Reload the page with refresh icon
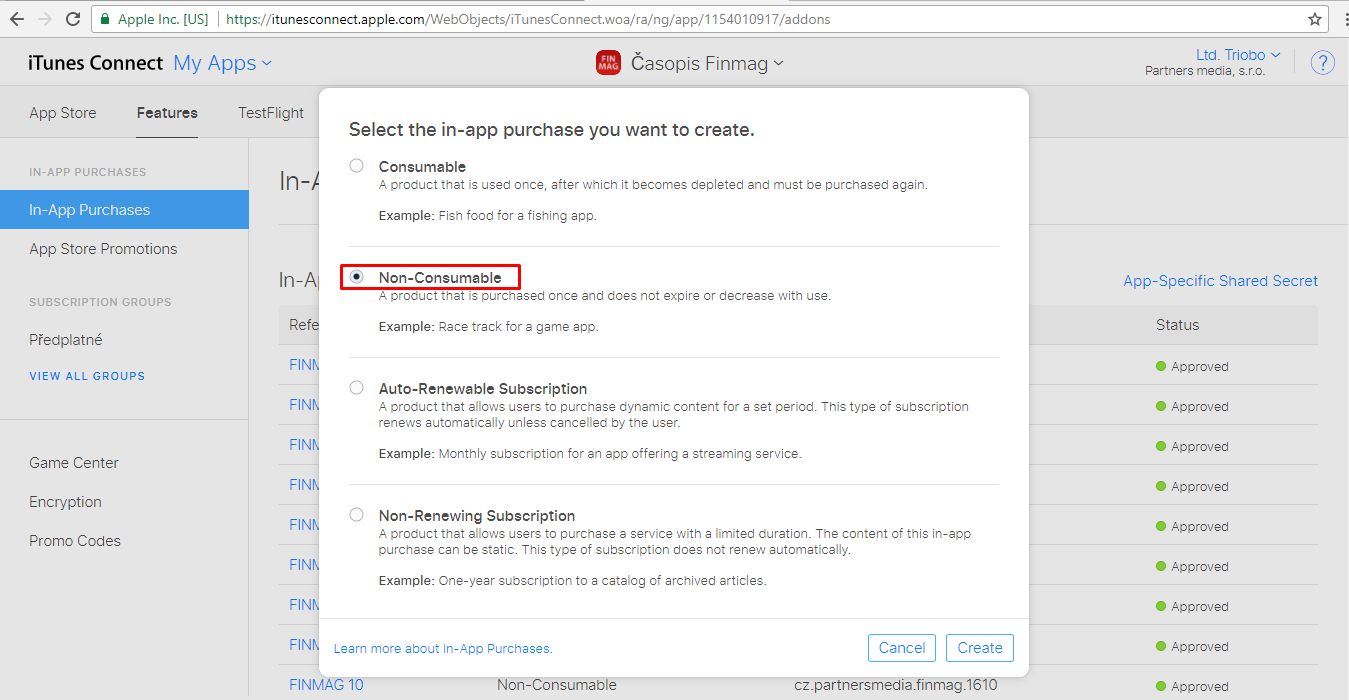The image size is (1349, 700). pos(73,19)
